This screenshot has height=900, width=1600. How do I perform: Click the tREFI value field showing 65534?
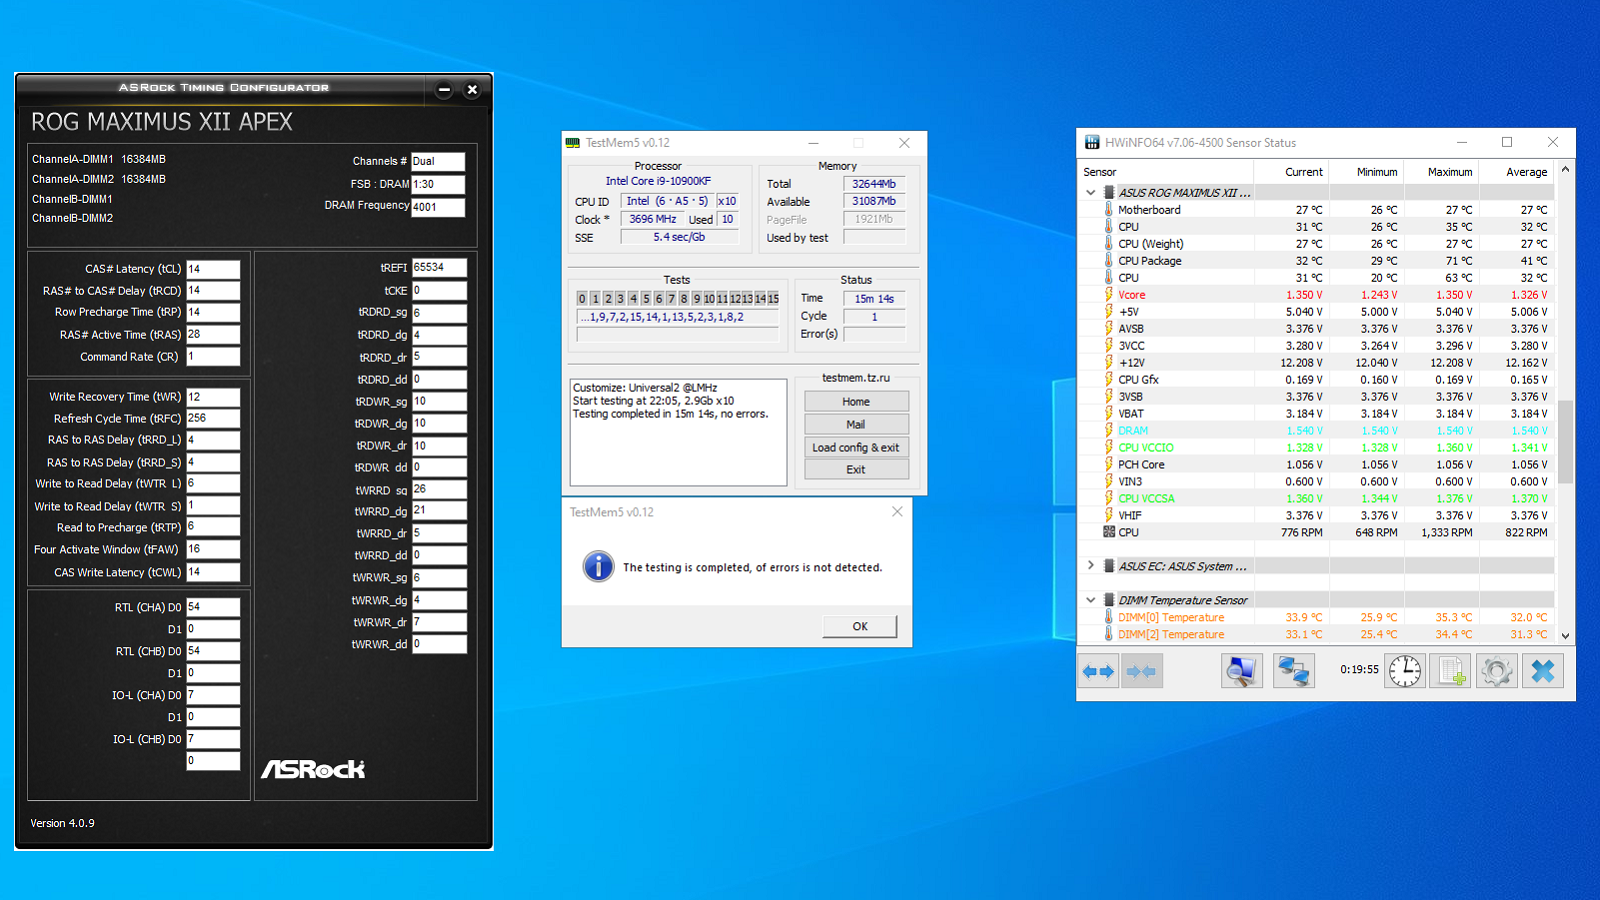(x=439, y=268)
